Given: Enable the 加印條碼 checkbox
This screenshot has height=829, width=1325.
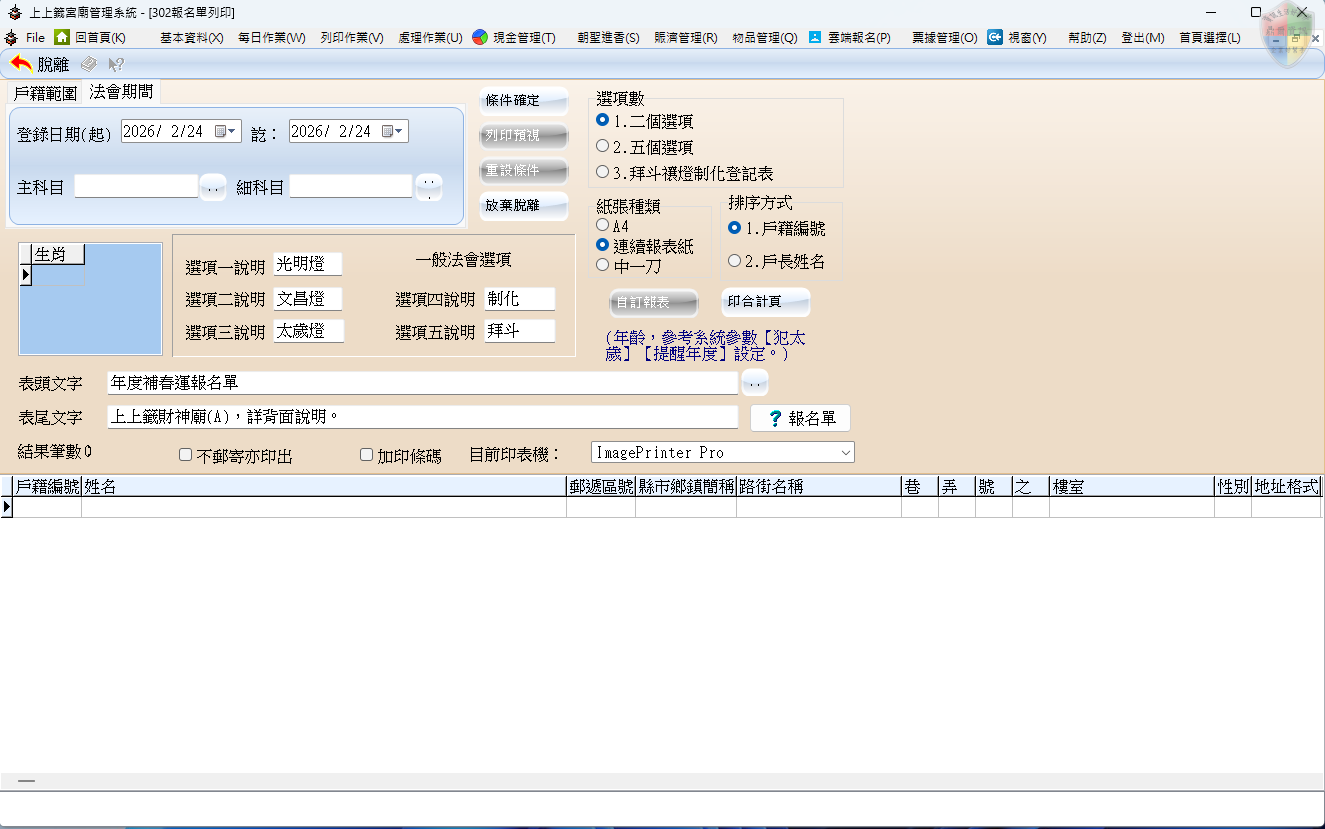Looking at the screenshot, I should 367,455.
